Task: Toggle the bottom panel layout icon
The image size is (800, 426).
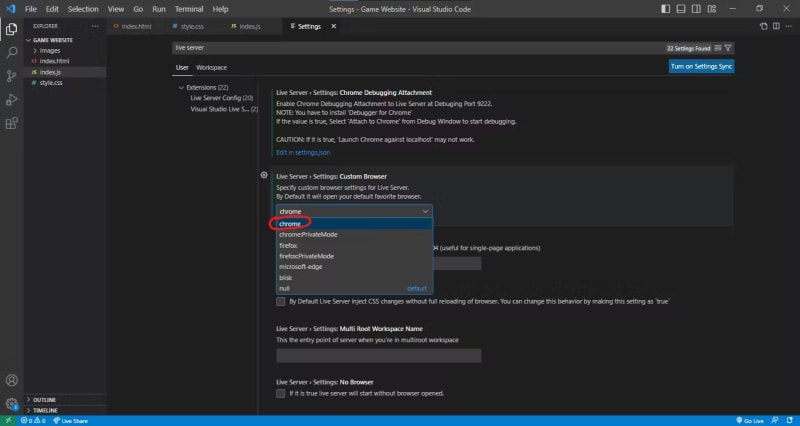Action: pos(681,9)
